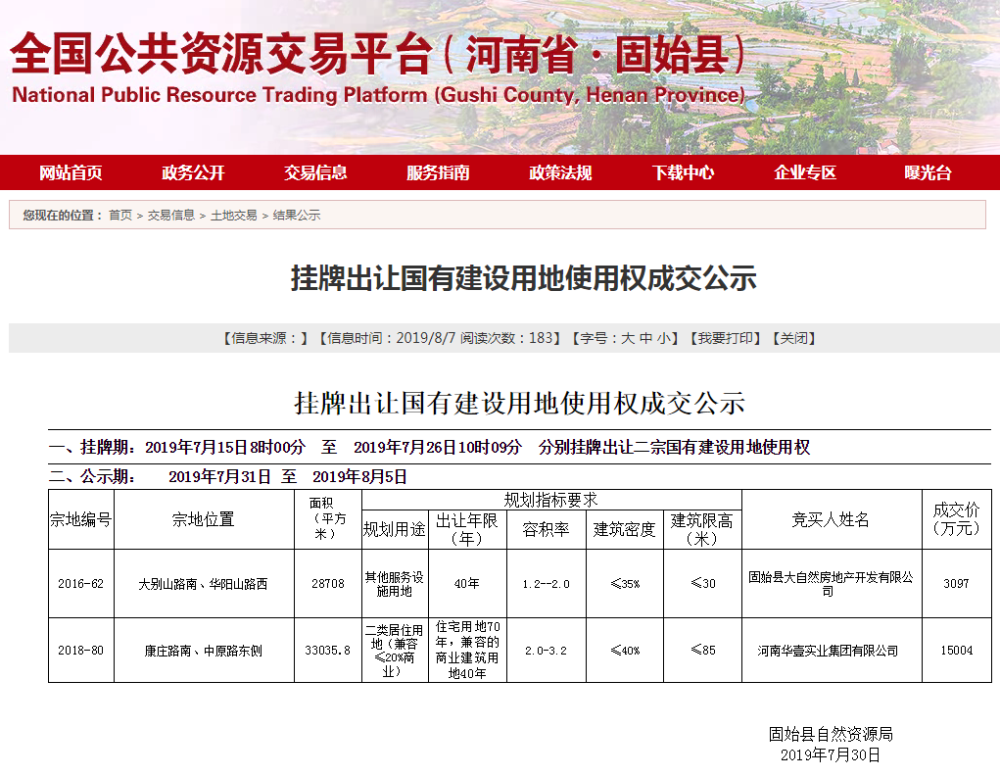Click the 二类居住用地 planning use cell
The image size is (1000, 777).
click(x=394, y=651)
